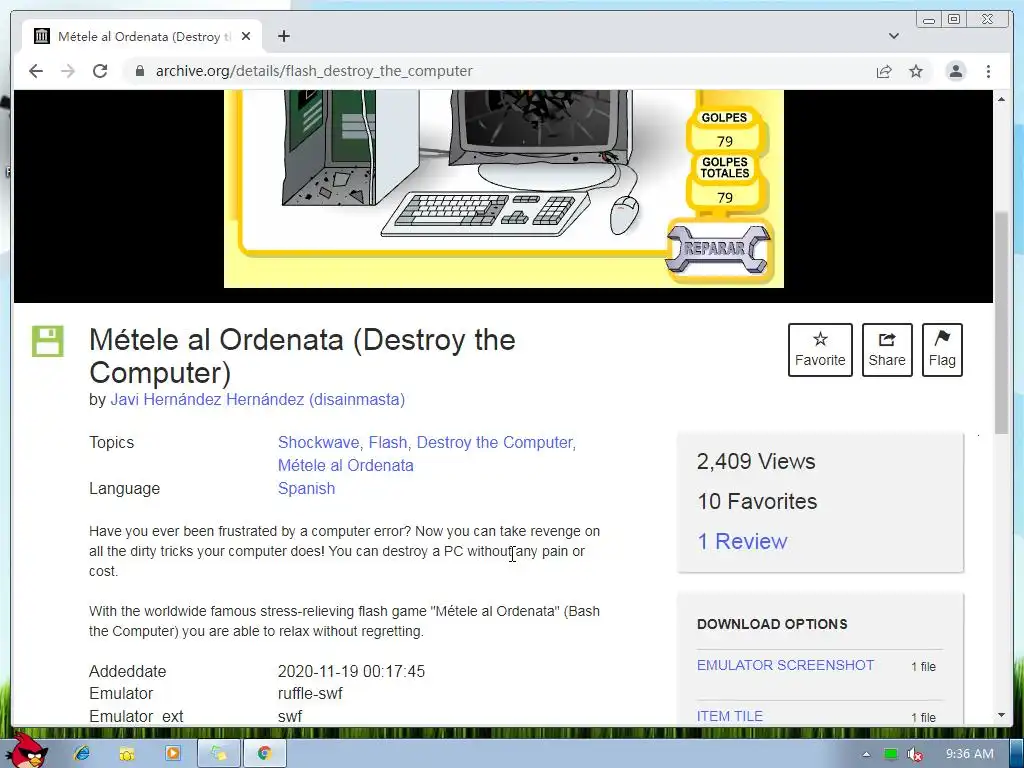The height and width of the screenshot is (768, 1024).
Task: Click the GOLPES TOTALES counter label
Action: click(x=724, y=168)
